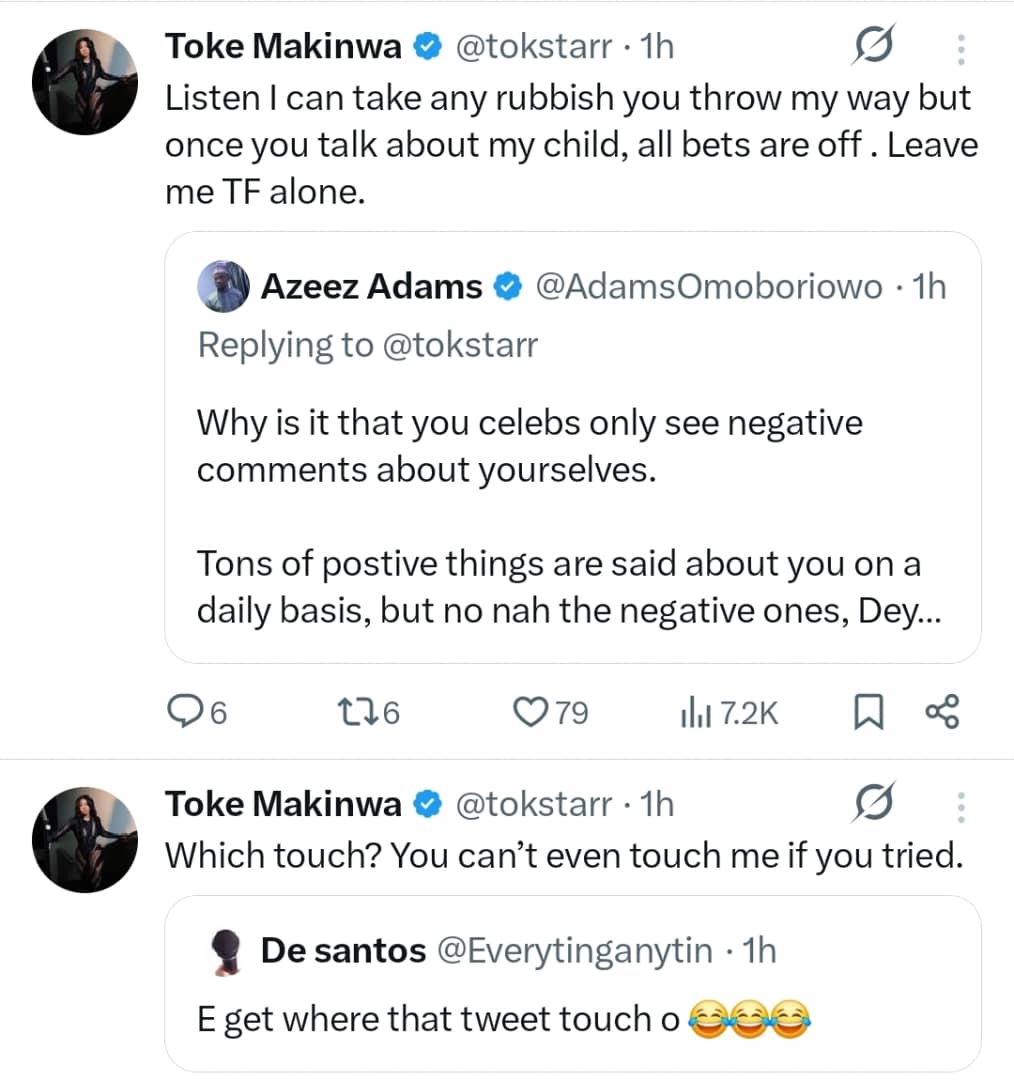This screenshot has height=1080, width=1014.
Task: Bookmark Azeez Adams' reply using the flag icon
Action: click(869, 712)
